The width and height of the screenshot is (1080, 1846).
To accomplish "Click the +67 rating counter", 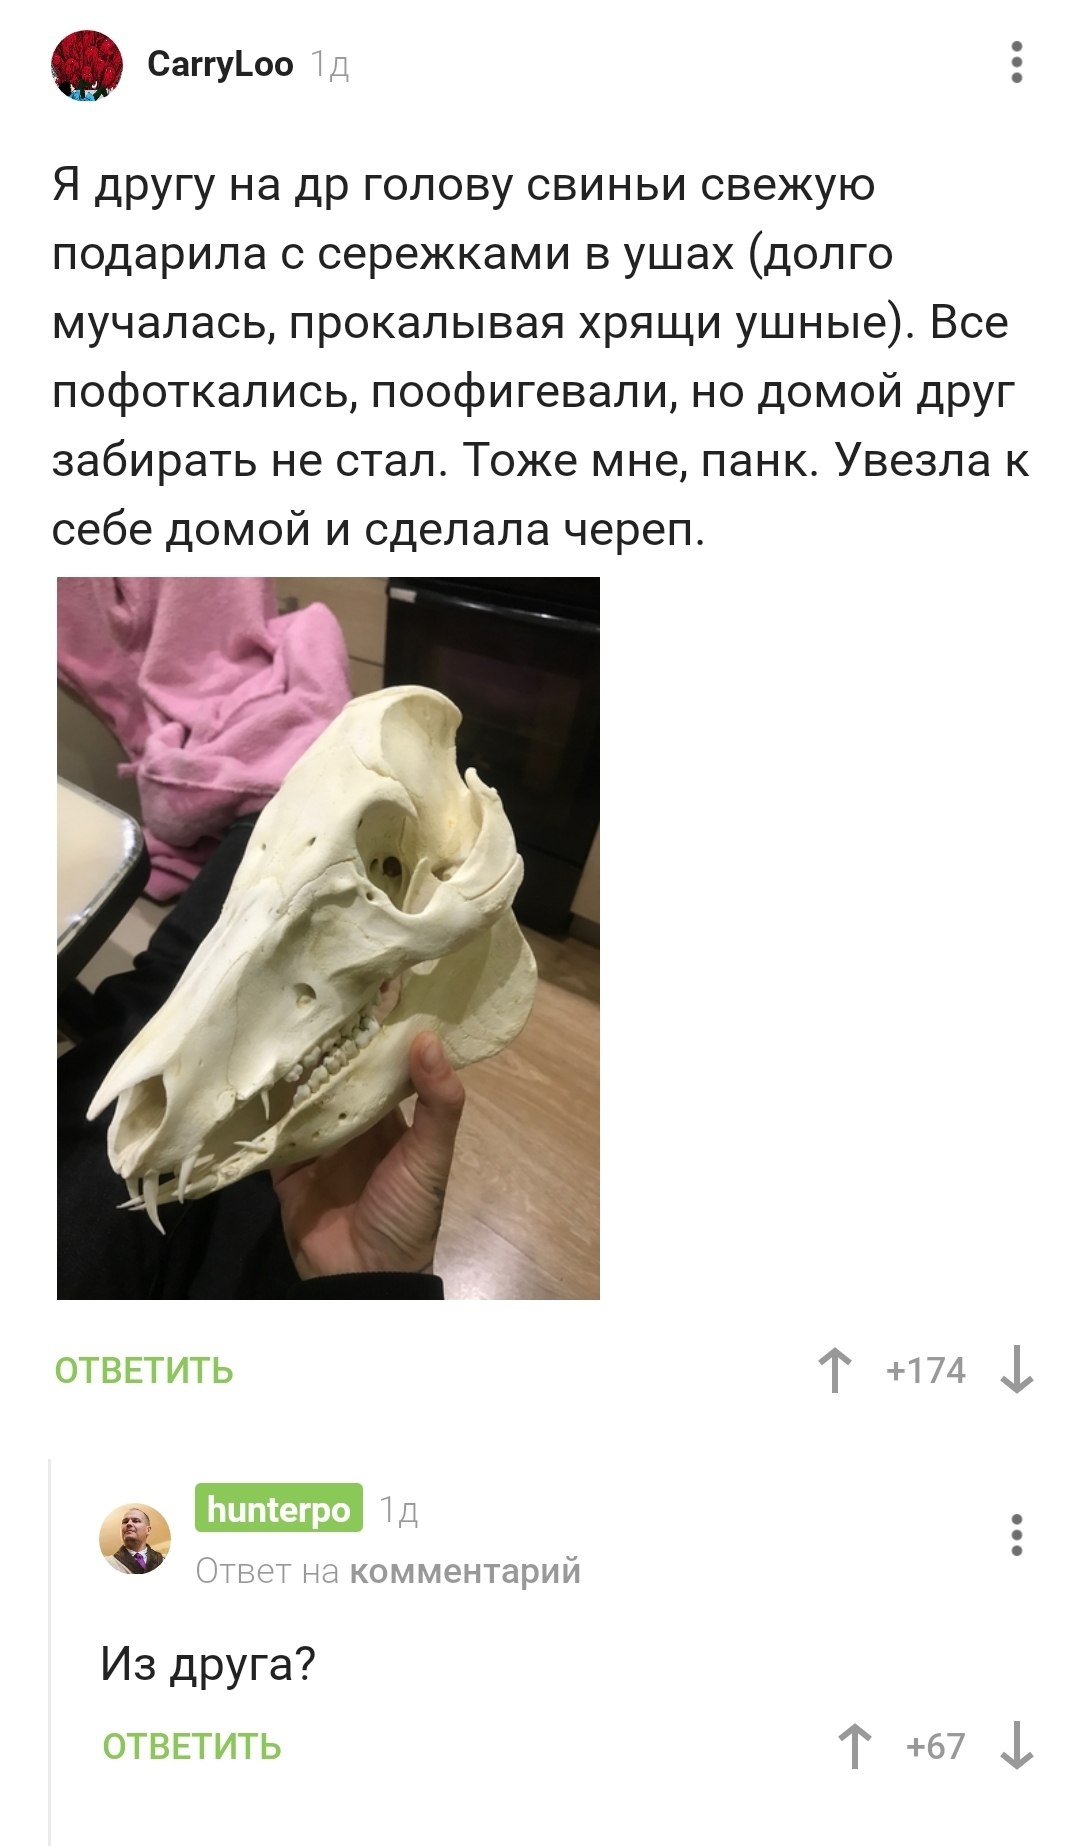I will (936, 1746).
